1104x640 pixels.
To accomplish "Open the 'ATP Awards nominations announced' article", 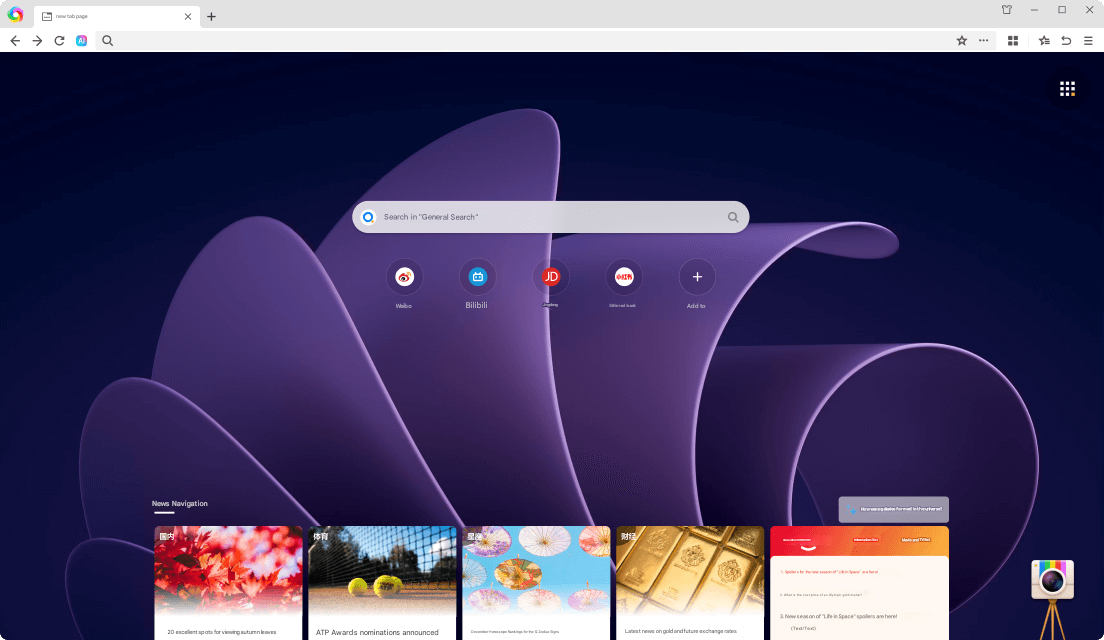I will (x=382, y=583).
